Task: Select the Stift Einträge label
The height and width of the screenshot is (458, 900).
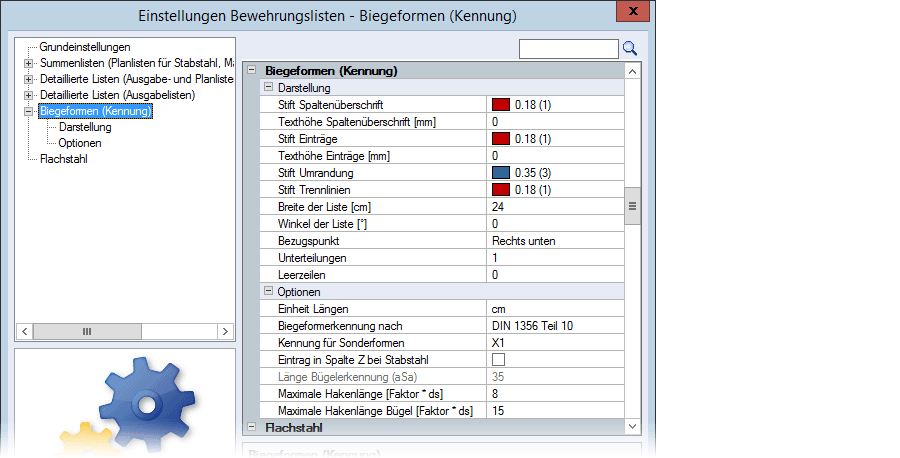Action: (x=308, y=138)
